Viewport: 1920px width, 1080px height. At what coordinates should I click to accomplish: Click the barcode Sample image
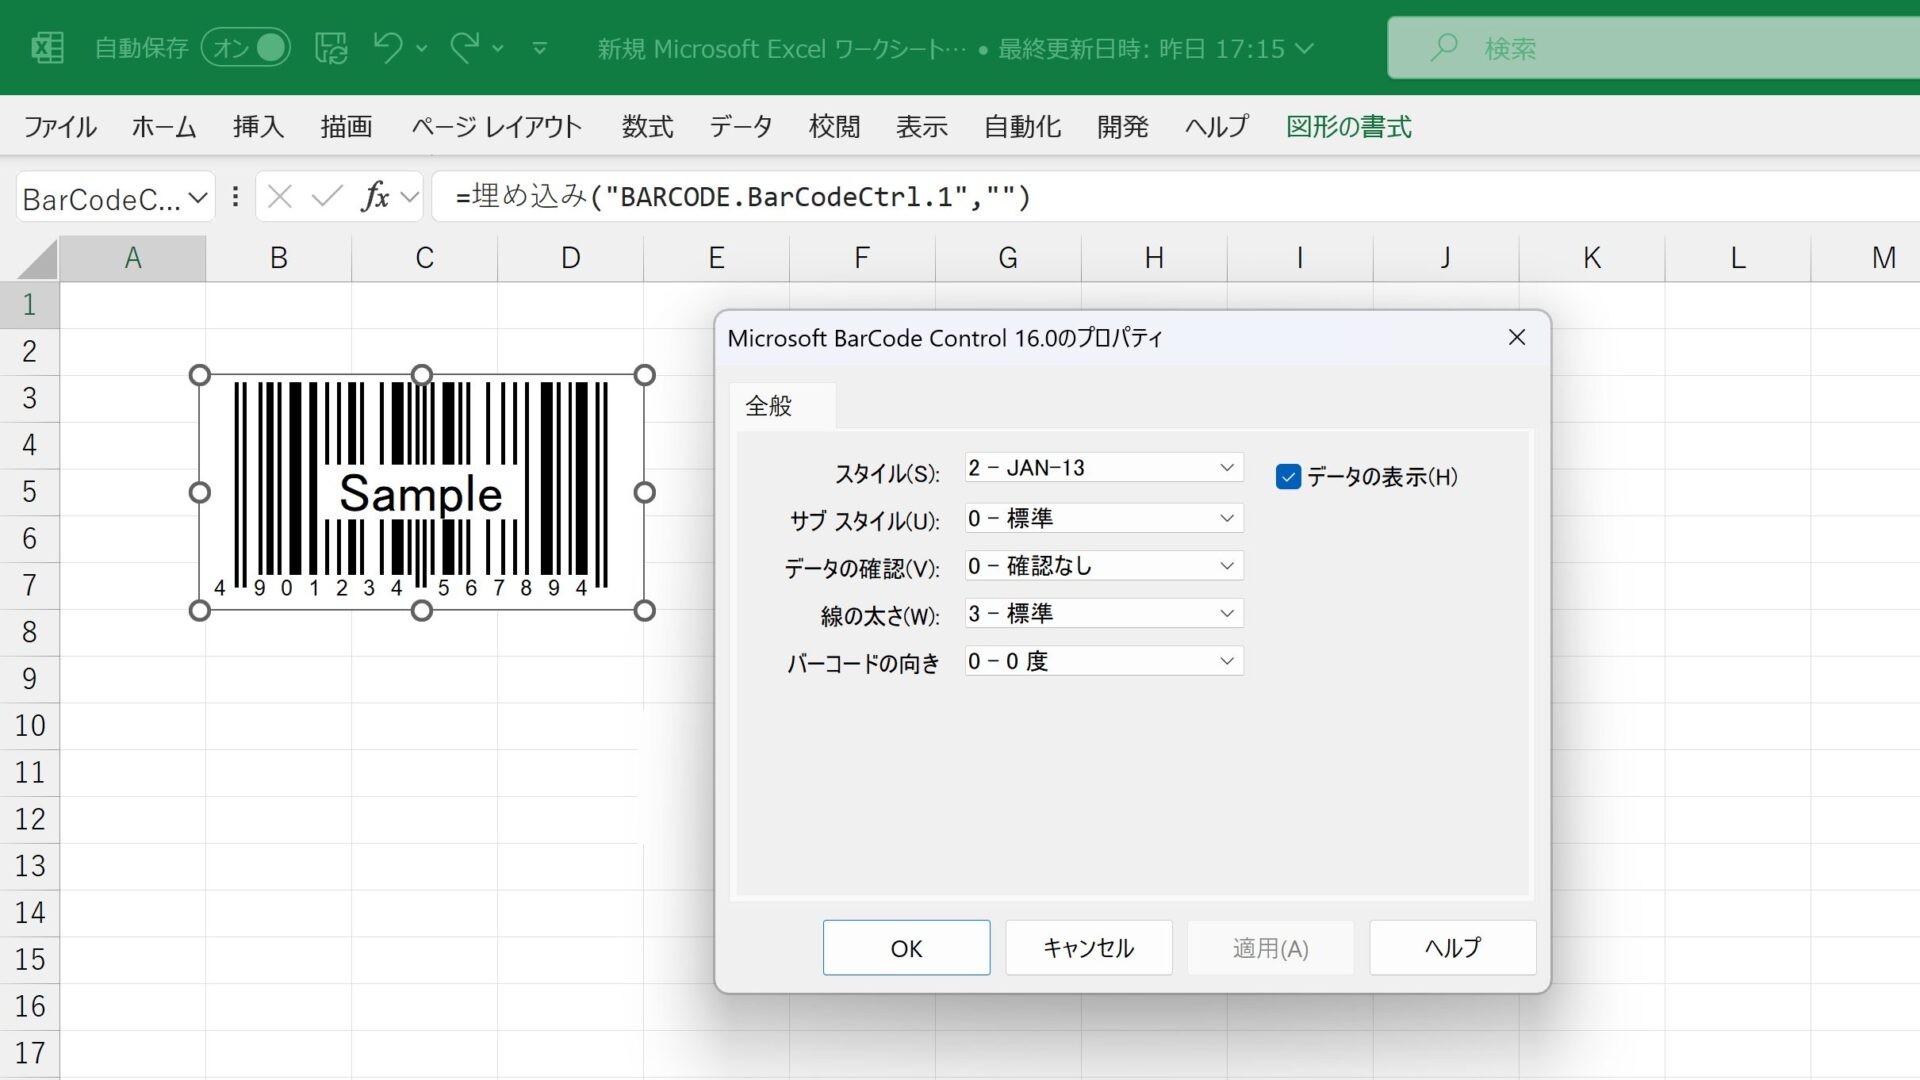421,492
